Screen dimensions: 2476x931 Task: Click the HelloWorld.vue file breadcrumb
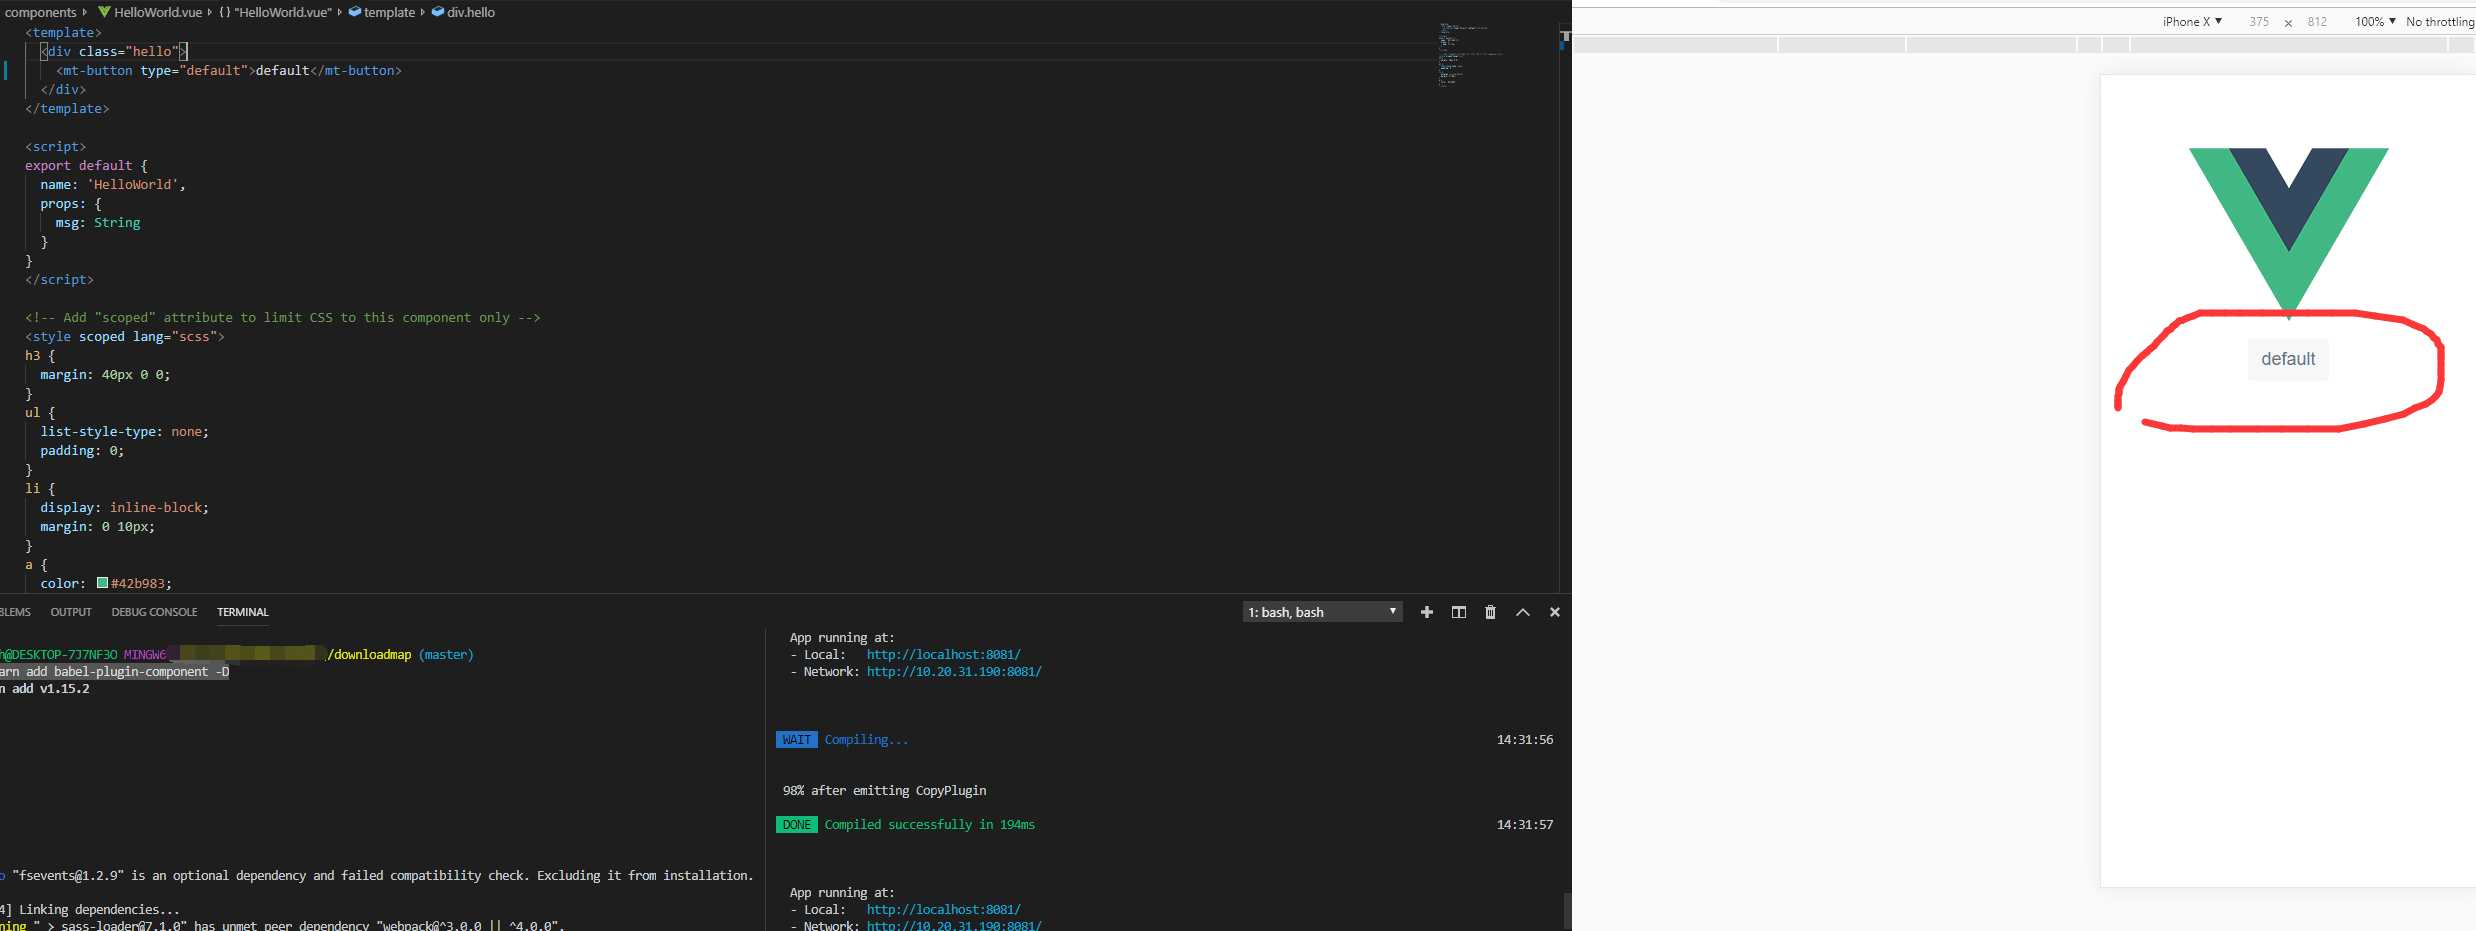[x=157, y=12]
